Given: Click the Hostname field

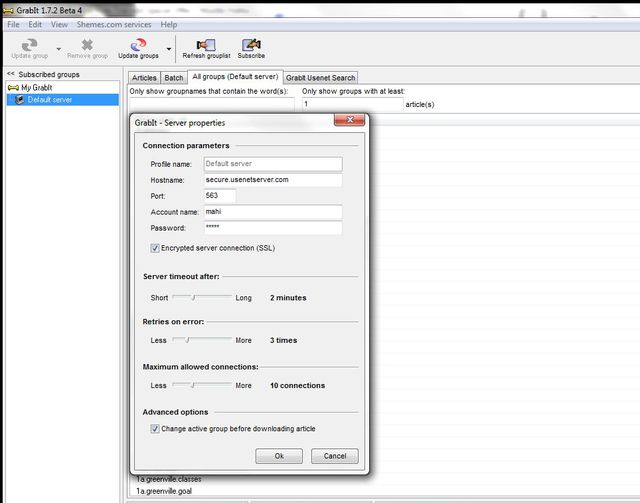Looking at the screenshot, I should (273, 180).
